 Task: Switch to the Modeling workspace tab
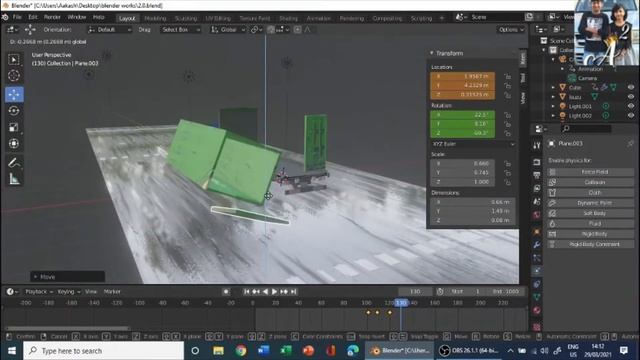(155, 18)
